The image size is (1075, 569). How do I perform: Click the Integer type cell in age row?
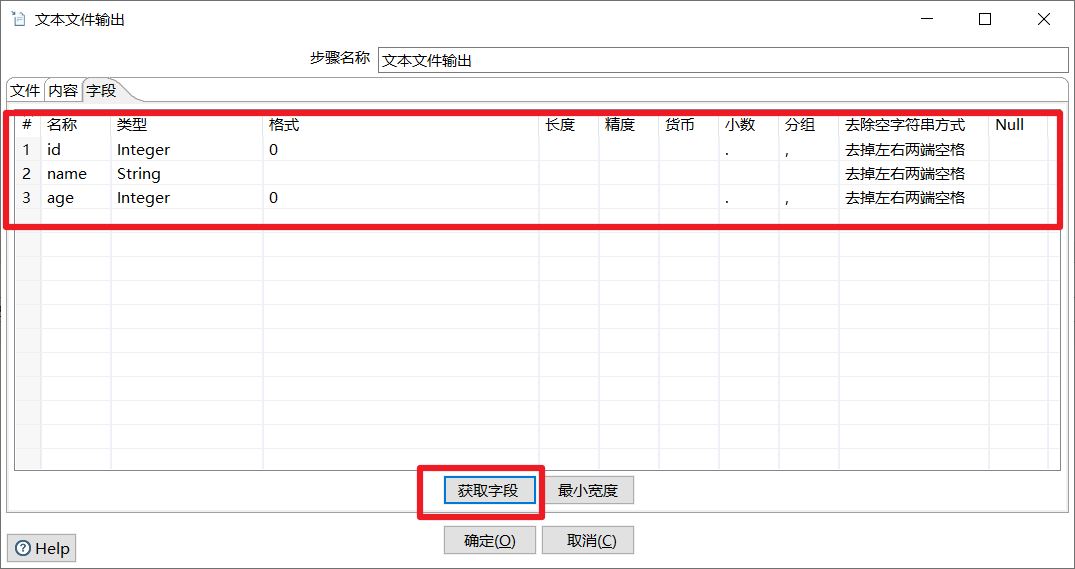[187, 198]
